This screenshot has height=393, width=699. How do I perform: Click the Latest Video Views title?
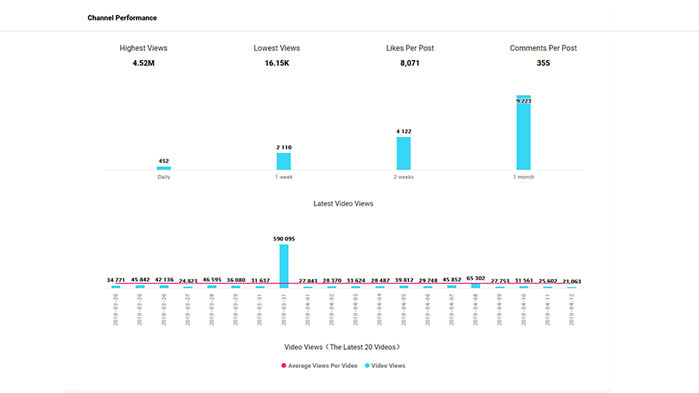pos(343,204)
